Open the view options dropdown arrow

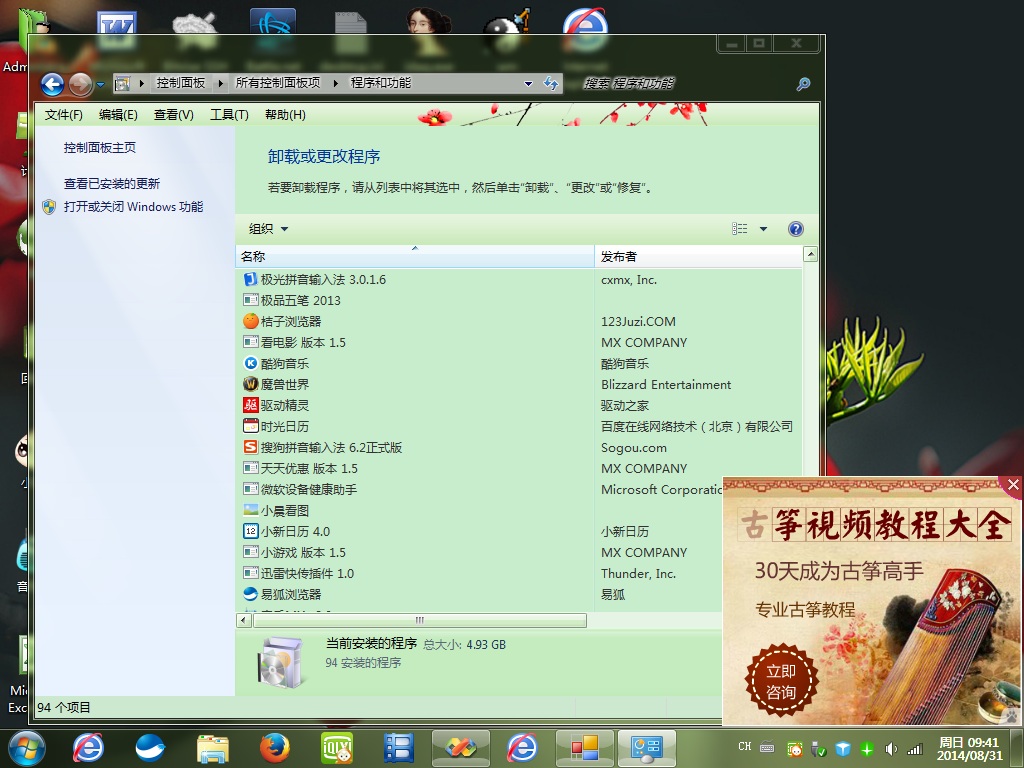pyautogui.click(x=763, y=229)
